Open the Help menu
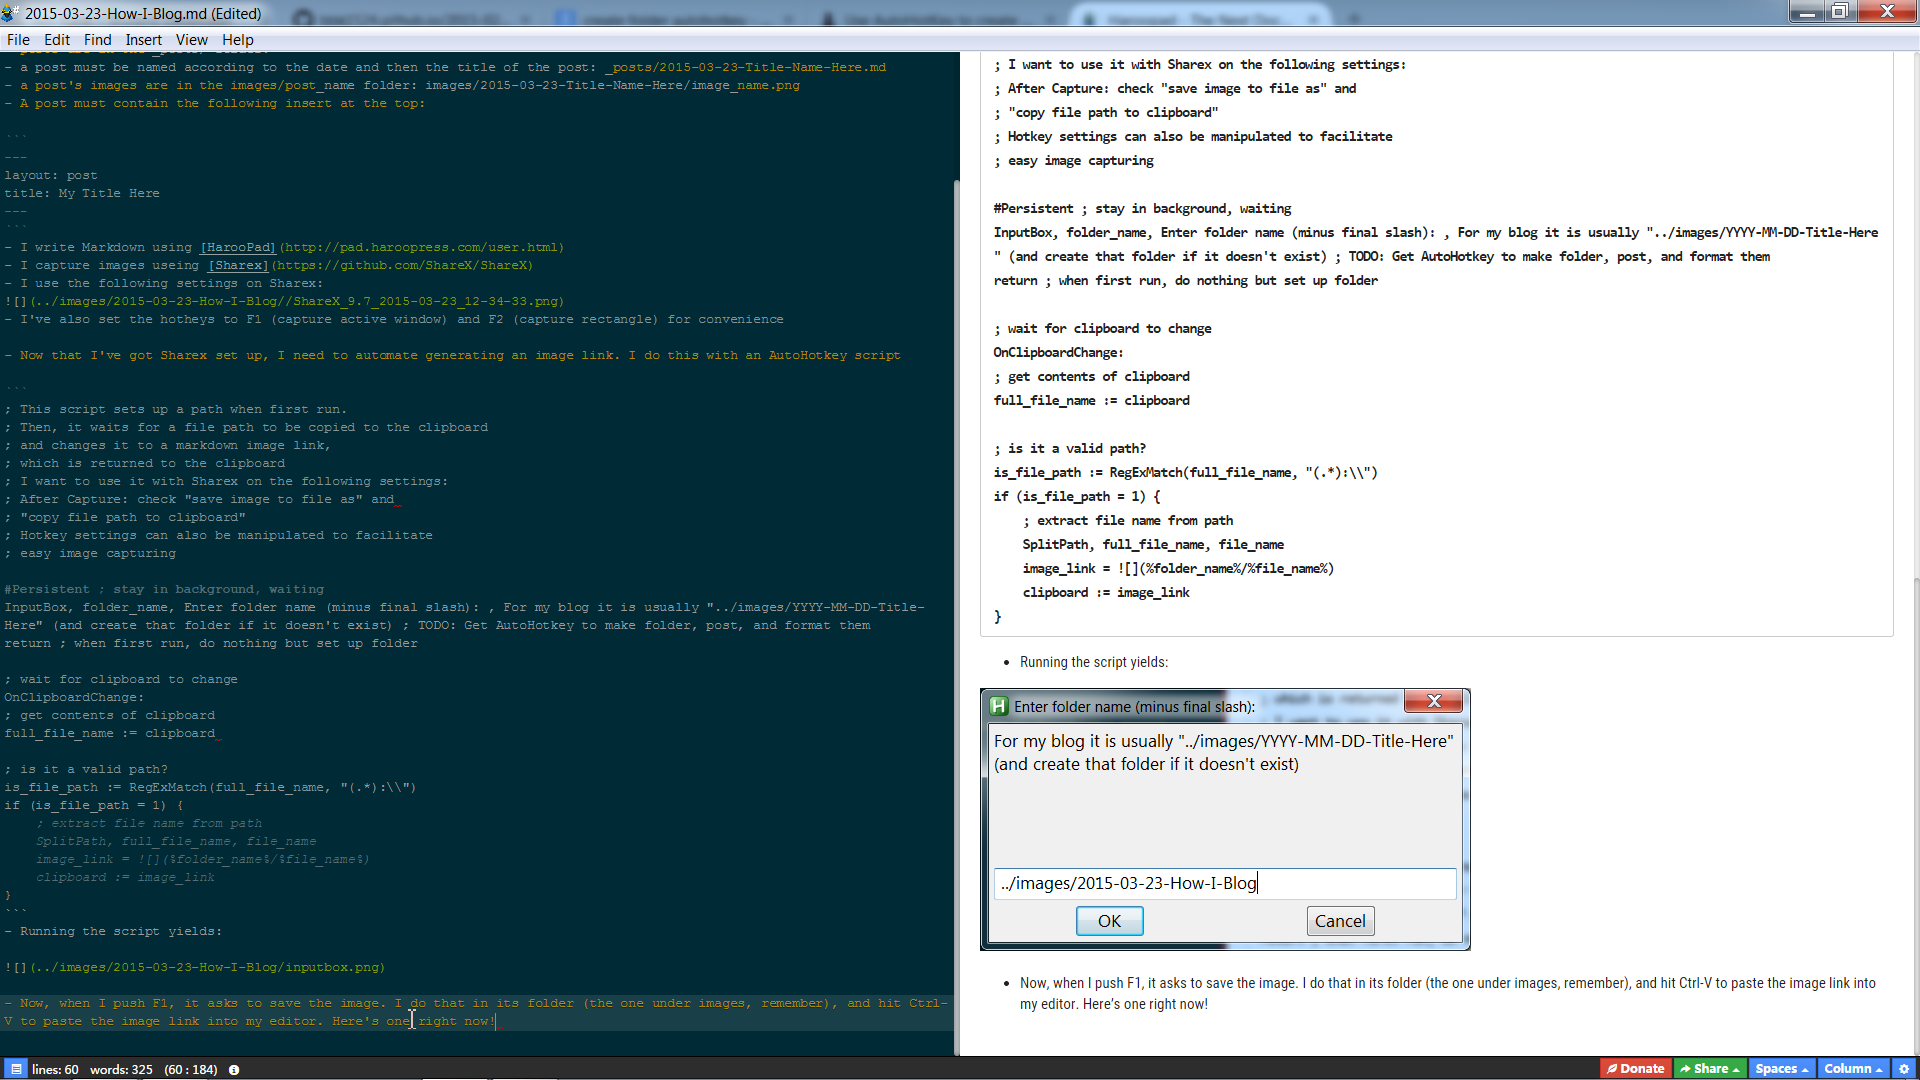1920x1080 pixels. click(238, 40)
